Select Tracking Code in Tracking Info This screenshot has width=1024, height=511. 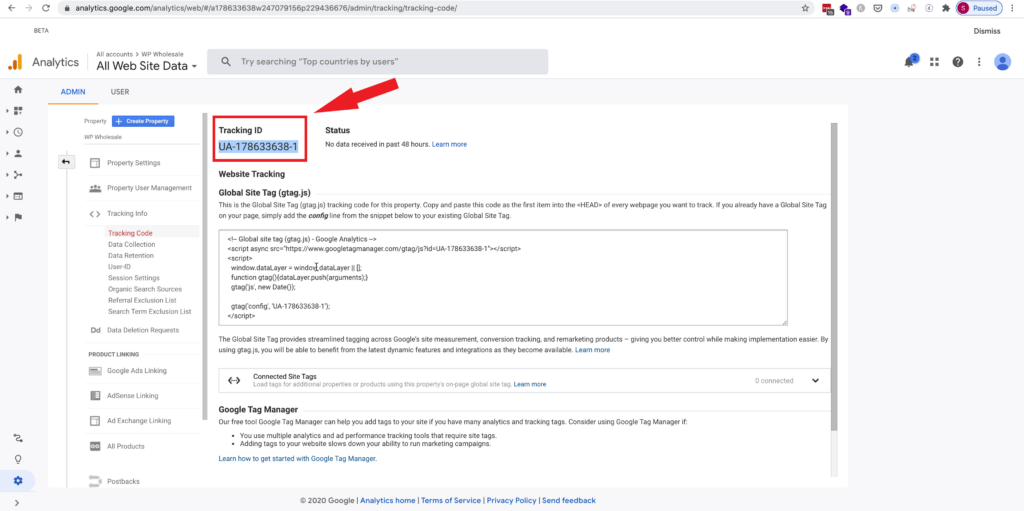130,233
